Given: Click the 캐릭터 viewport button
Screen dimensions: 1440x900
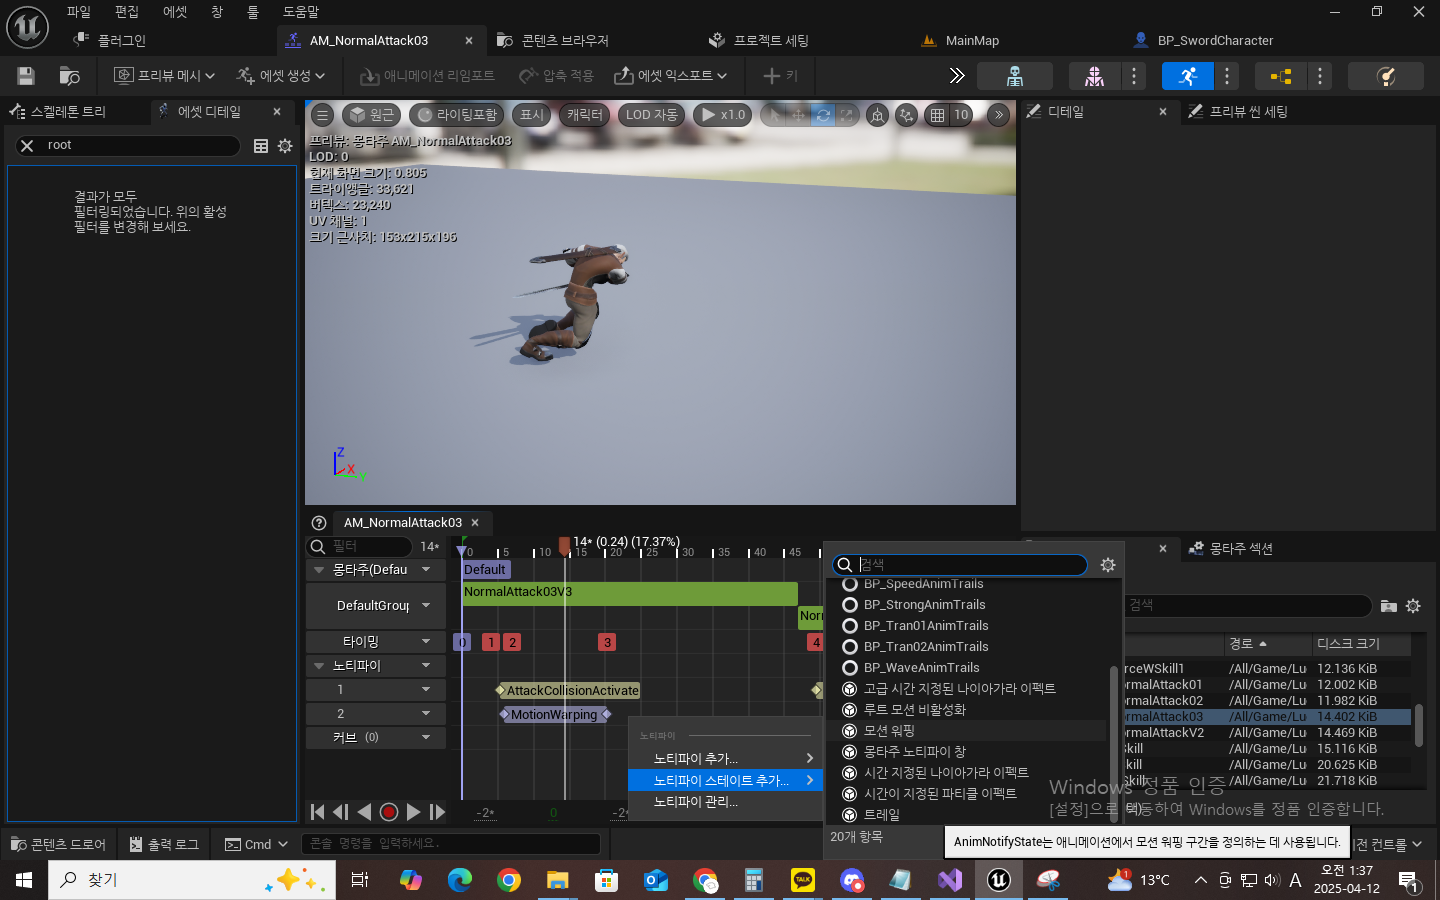Looking at the screenshot, I should coord(585,115).
